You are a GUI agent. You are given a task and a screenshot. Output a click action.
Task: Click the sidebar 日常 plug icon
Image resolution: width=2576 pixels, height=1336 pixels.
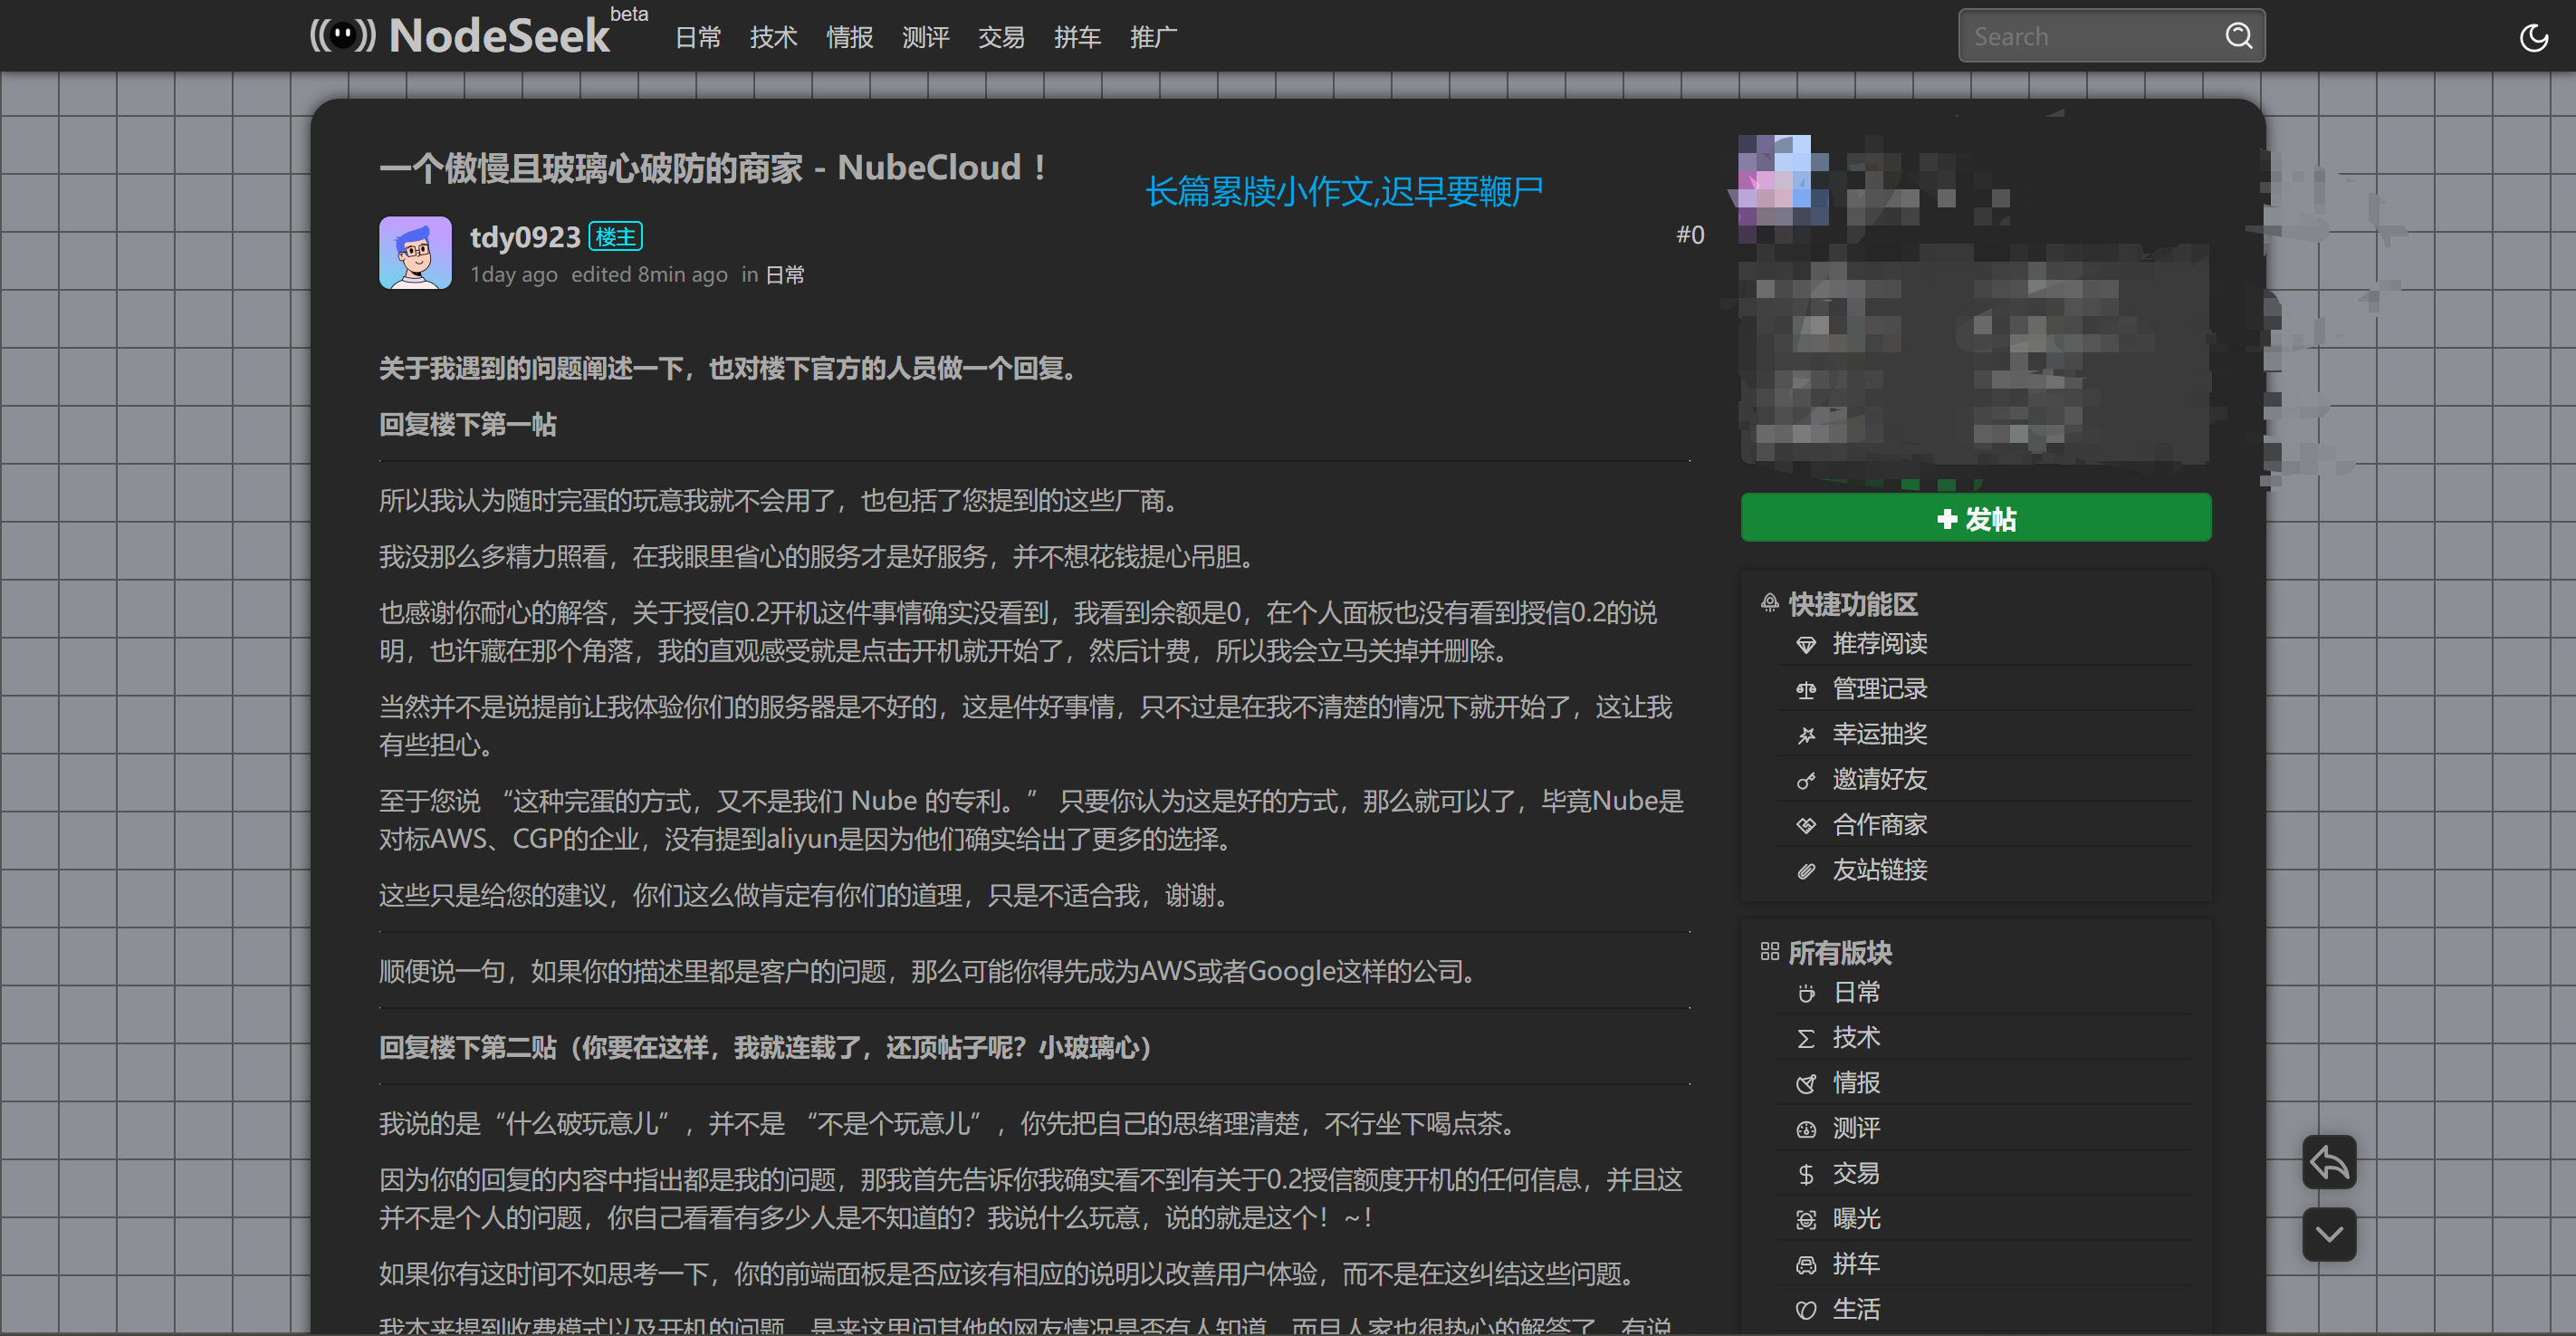(x=1805, y=994)
